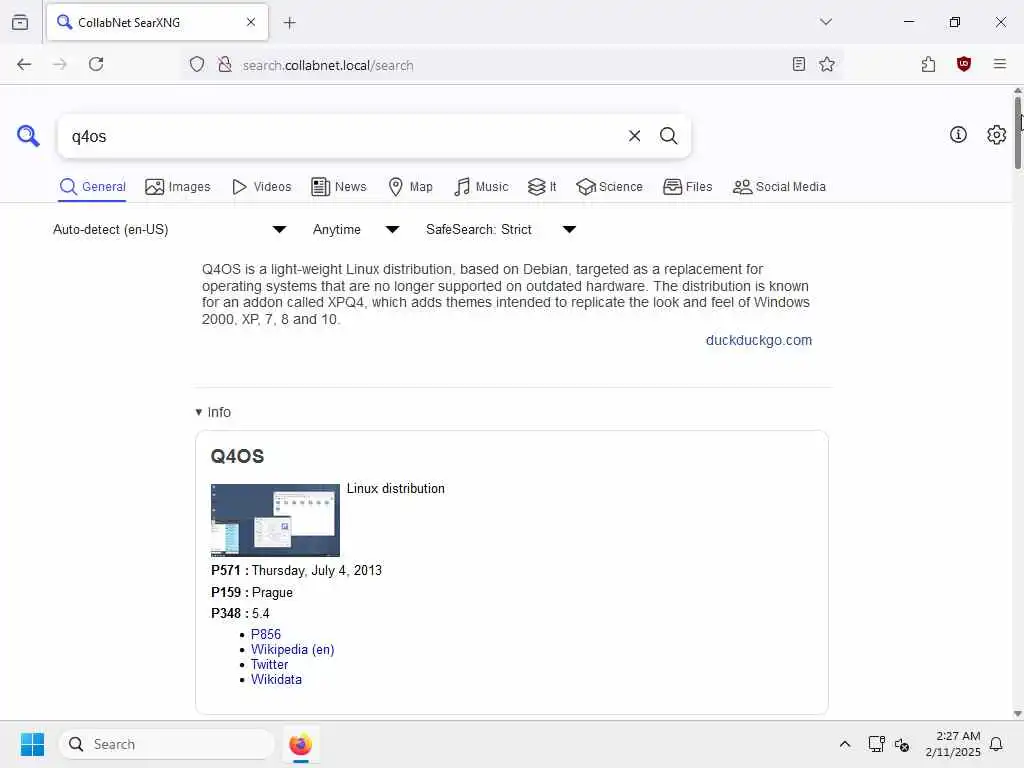
Task: Click Firefox icon in taskbar
Action: click(300, 744)
